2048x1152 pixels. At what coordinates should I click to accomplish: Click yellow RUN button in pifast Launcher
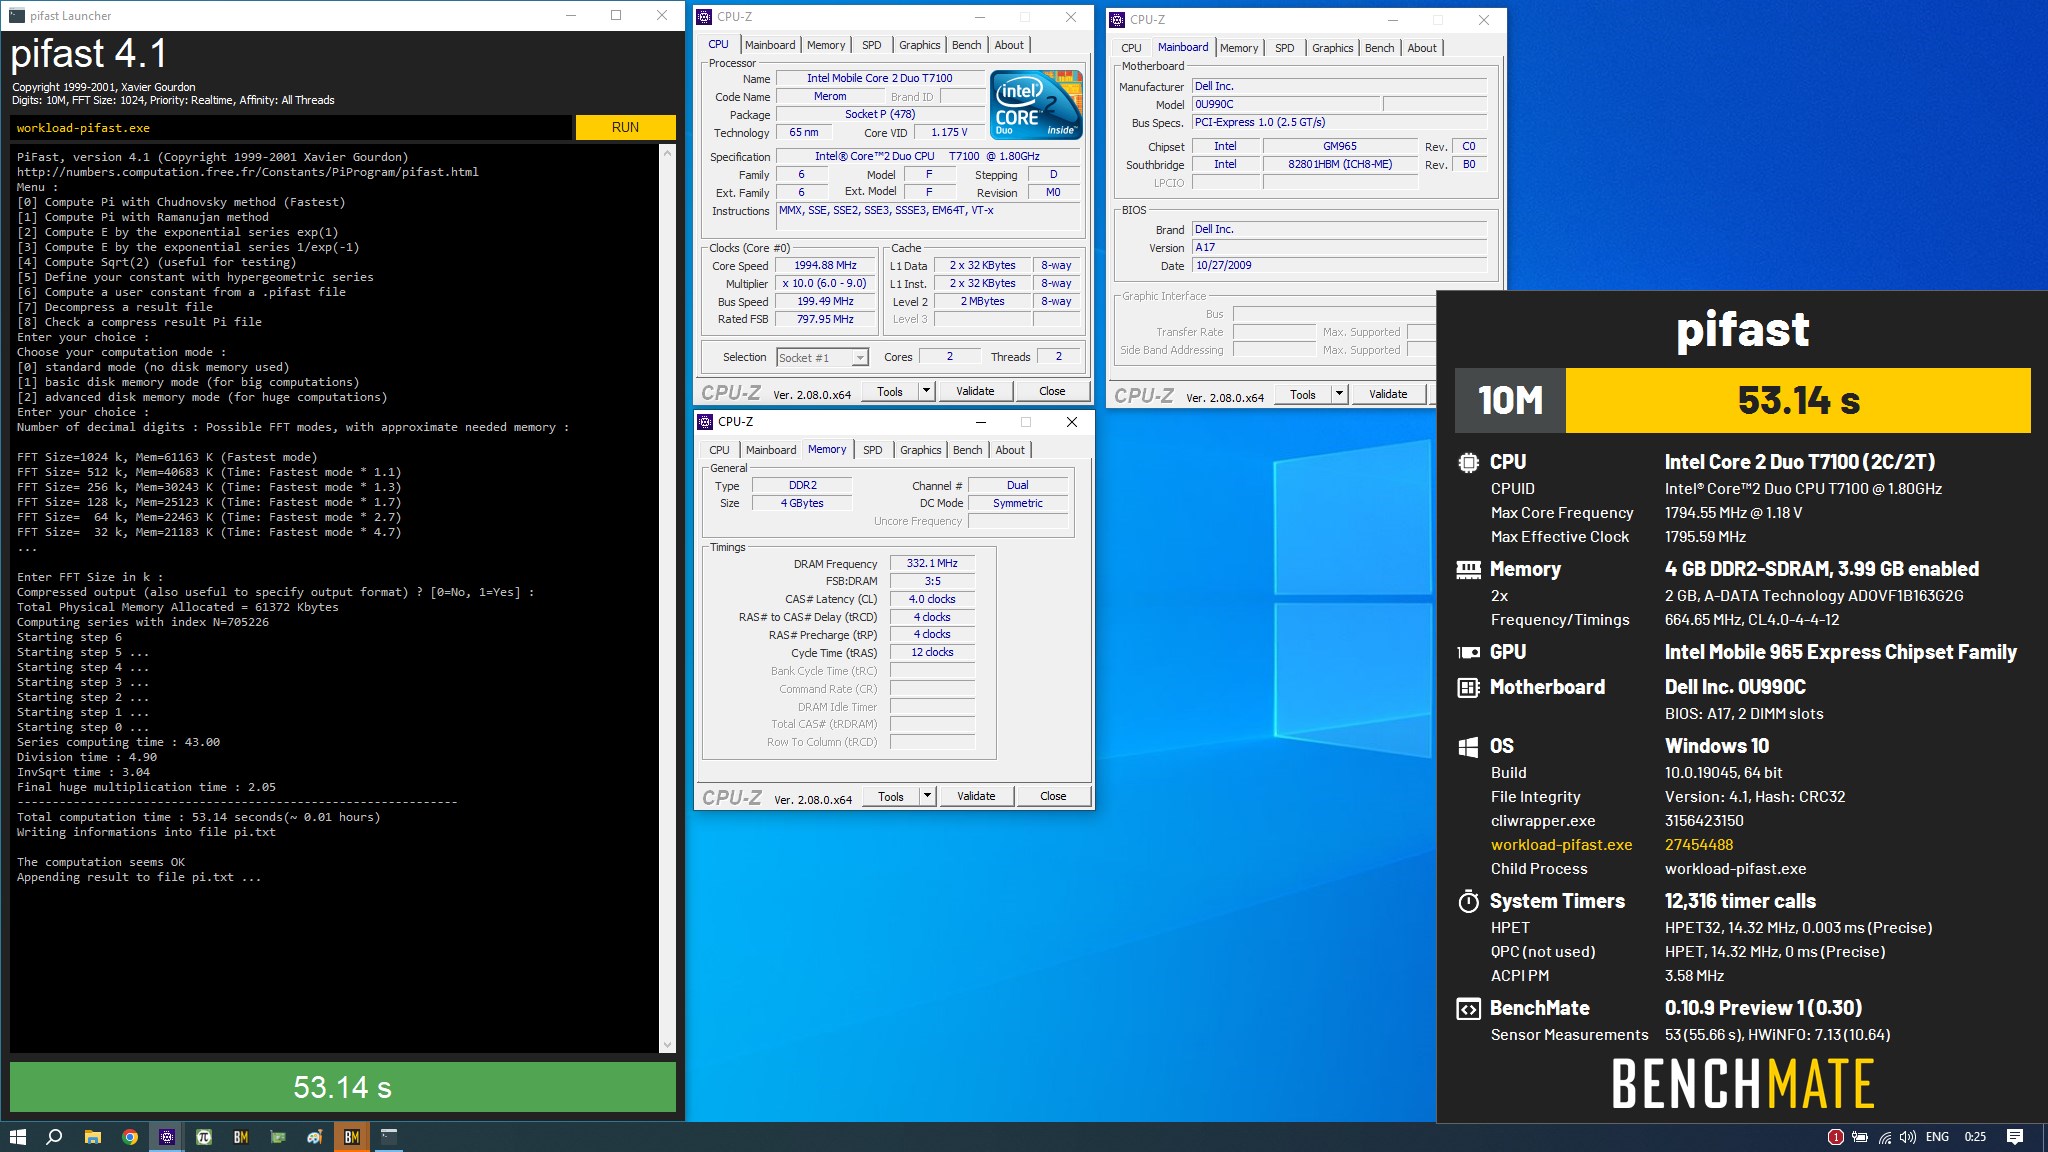click(626, 127)
